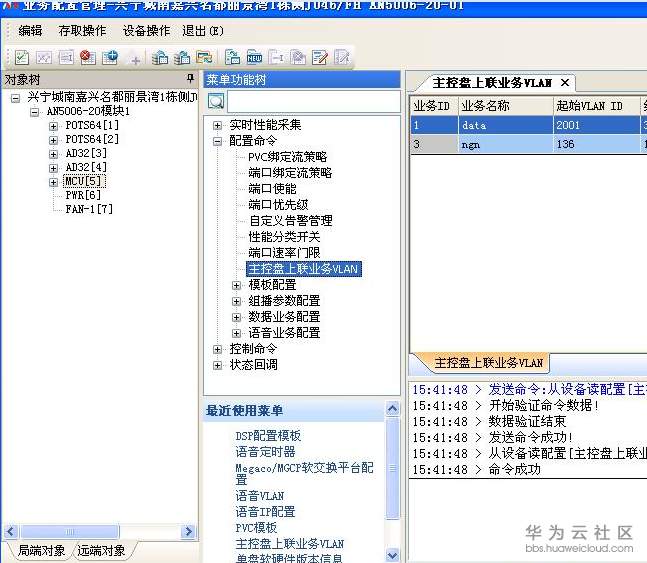Select 端口绑定流策略 command
647x563 pixels.
(290, 173)
